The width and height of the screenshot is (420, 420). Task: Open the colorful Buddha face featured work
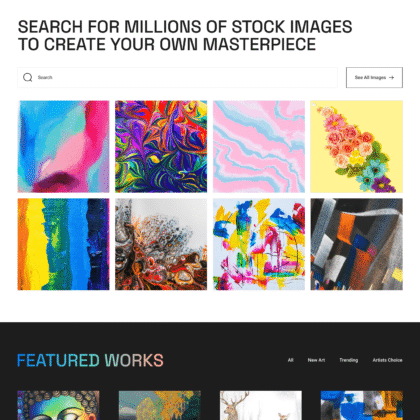point(58,405)
